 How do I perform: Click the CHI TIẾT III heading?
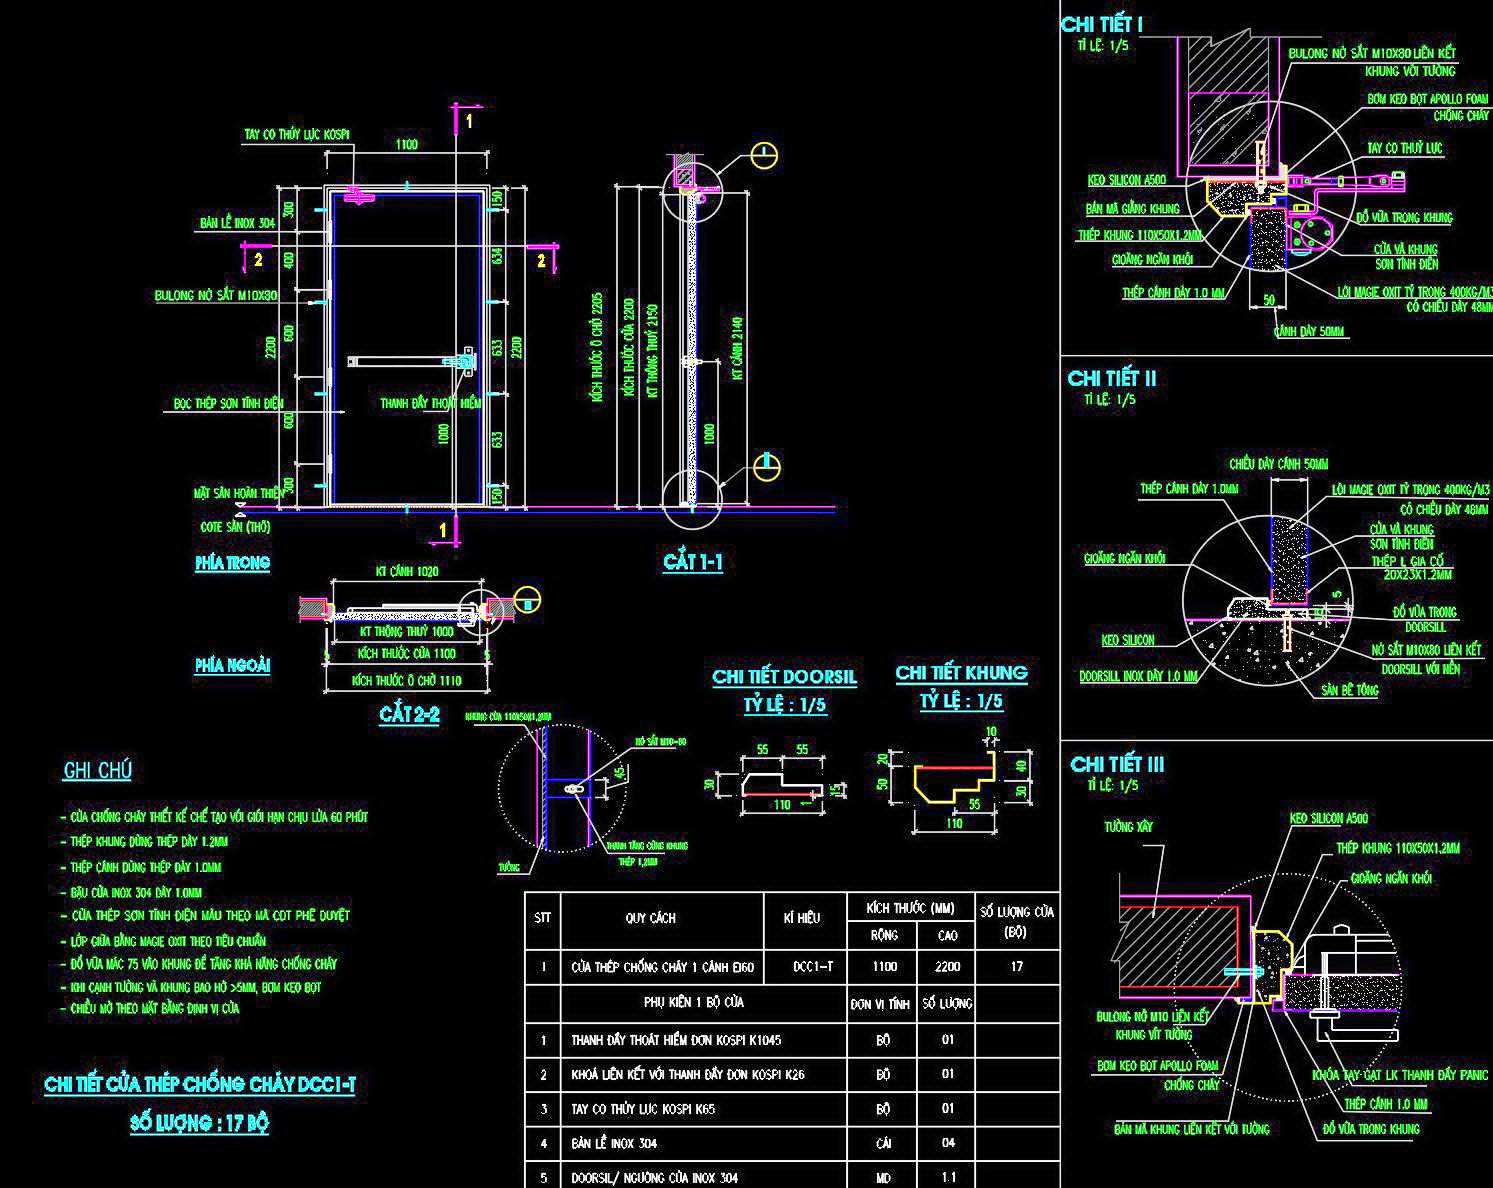coord(1116,764)
